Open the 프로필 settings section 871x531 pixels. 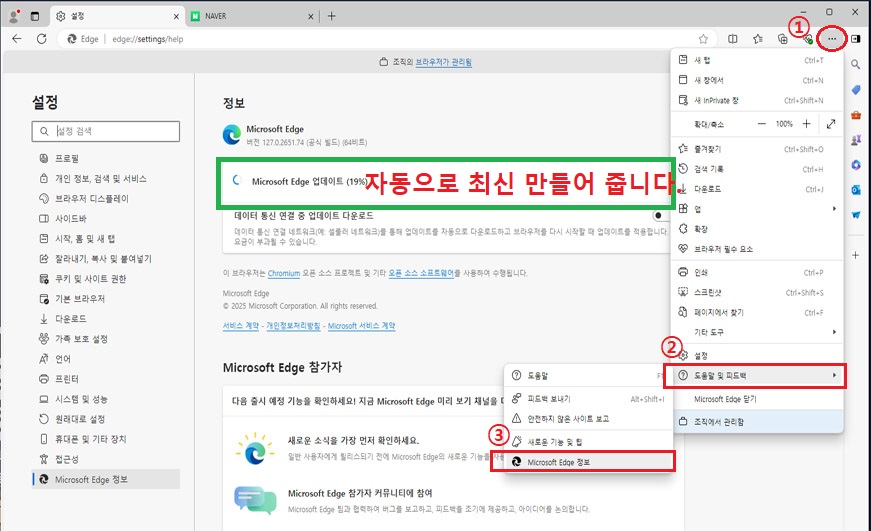tap(106, 158)
